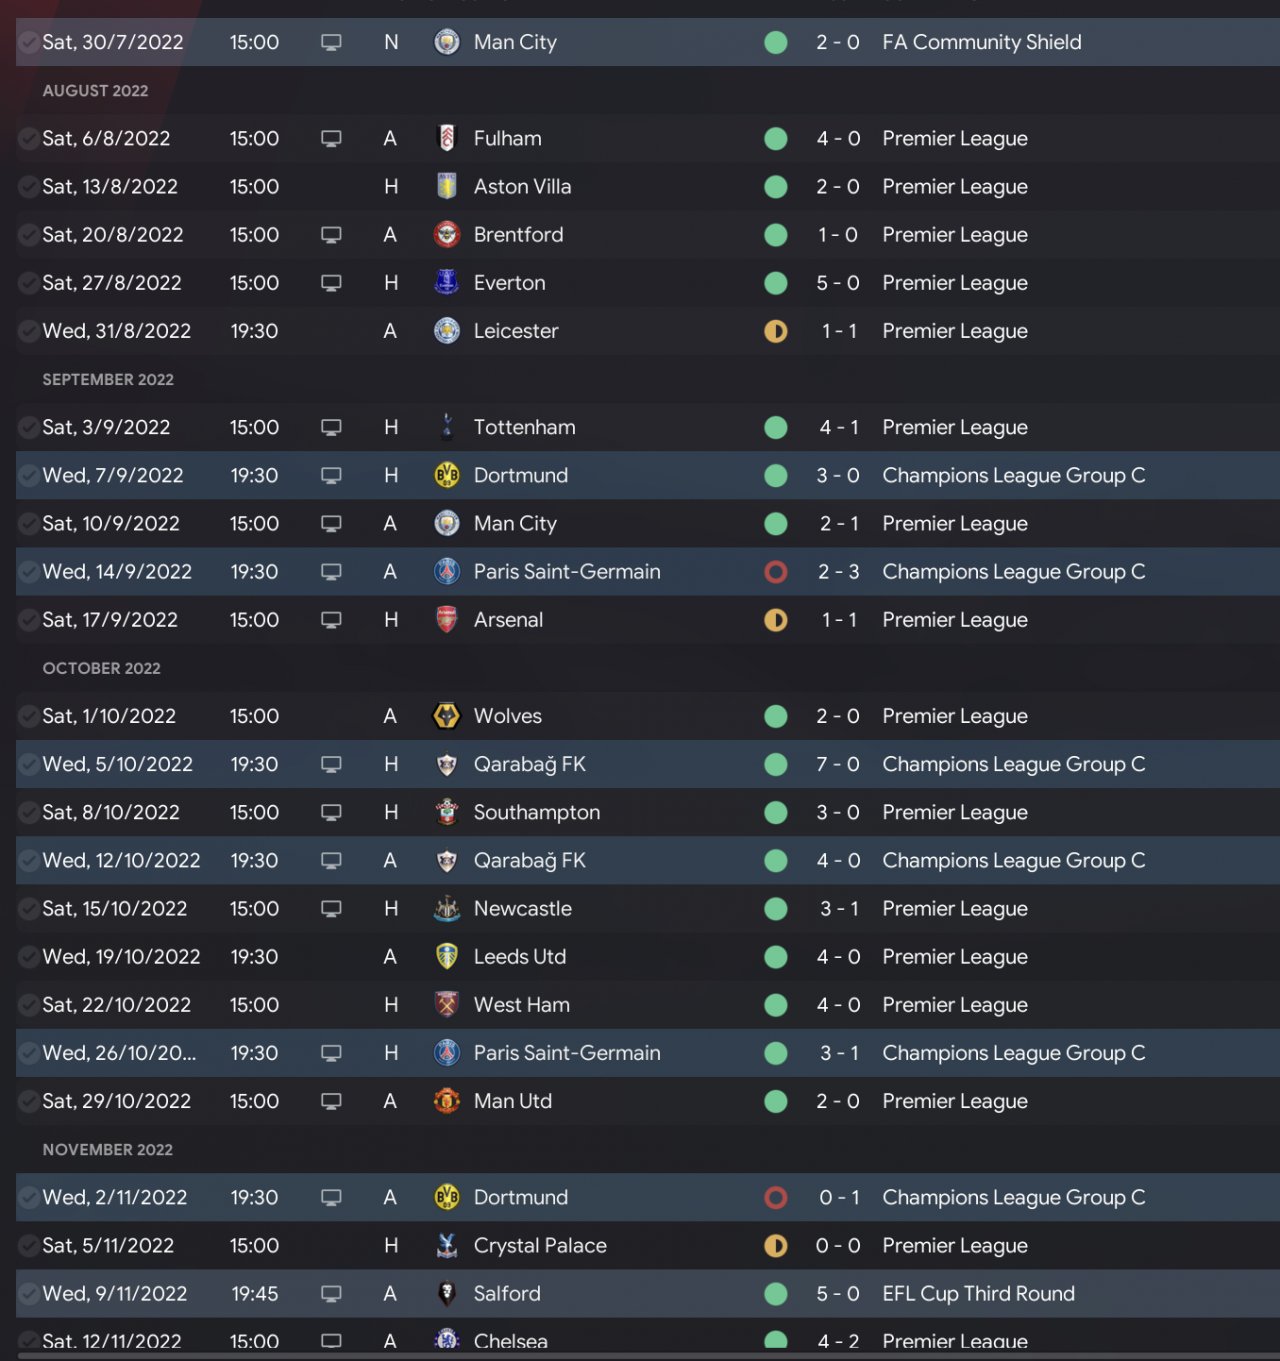Click the yellow draw indicator for Leicester match

pyautogui.click(x=775, y=331)
